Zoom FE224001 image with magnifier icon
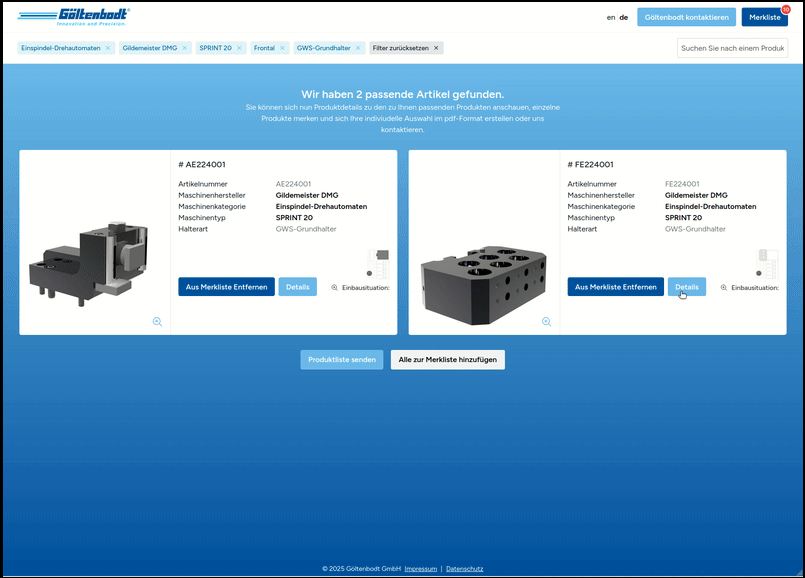Viewport: 805px width, 578px height. pos(546,322)
